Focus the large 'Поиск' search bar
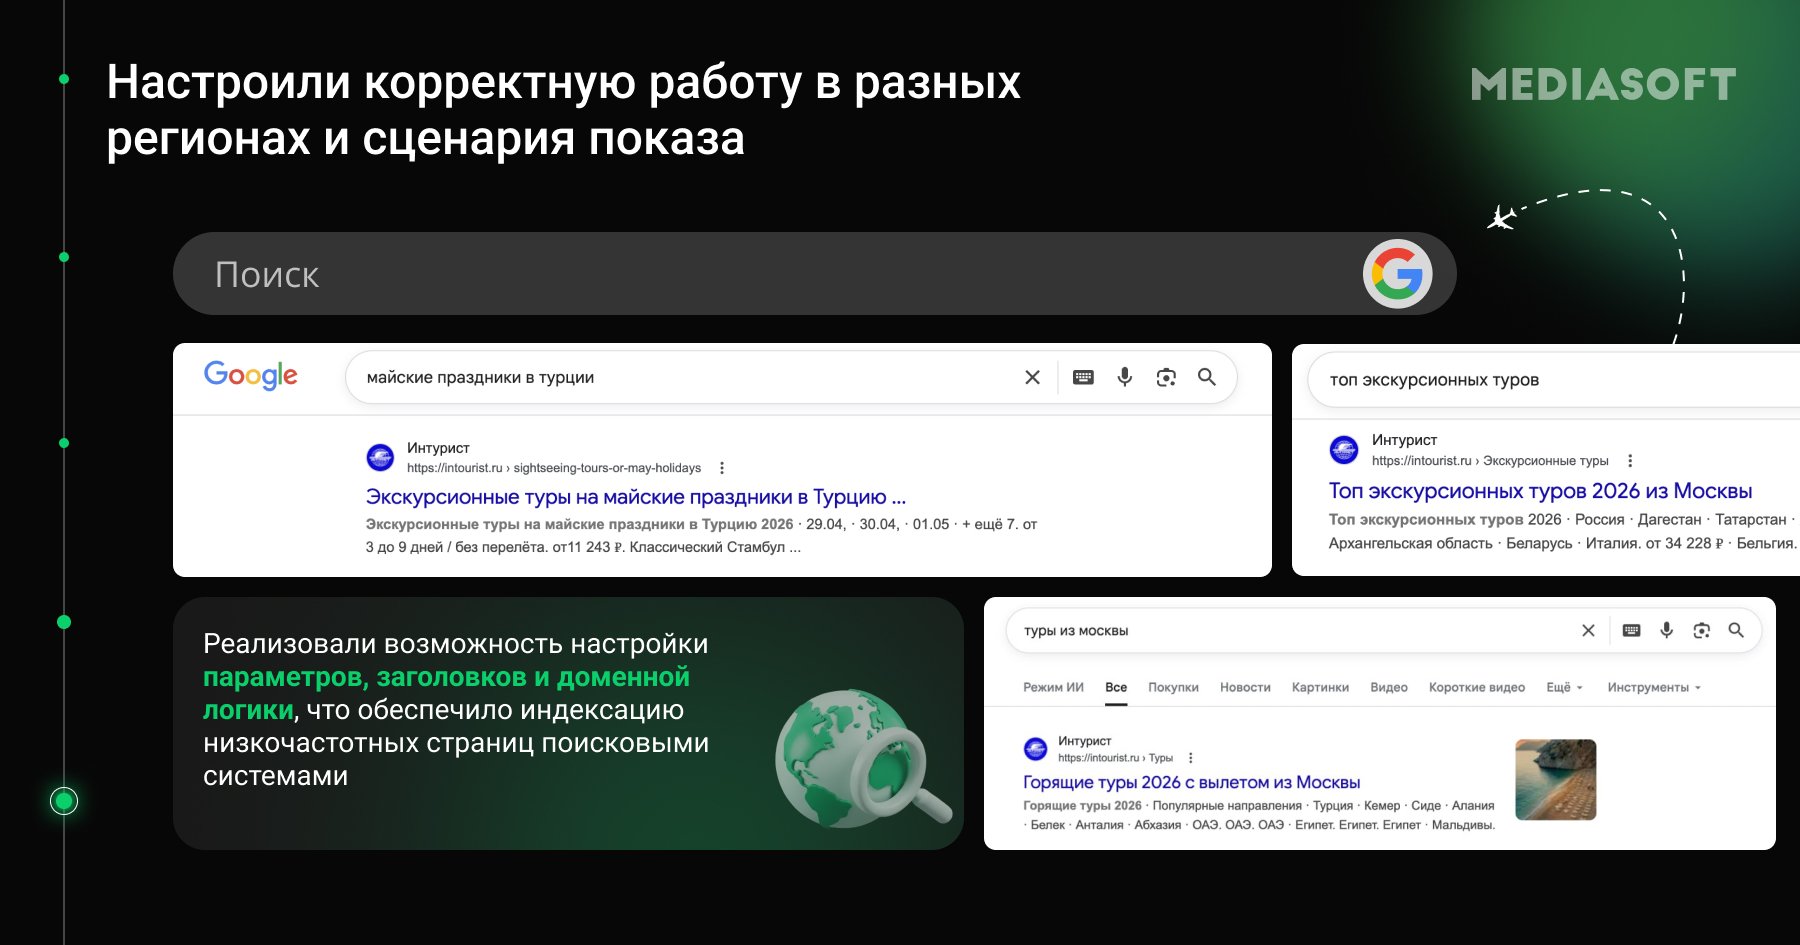1800x945 pixels. coord(814,274)
